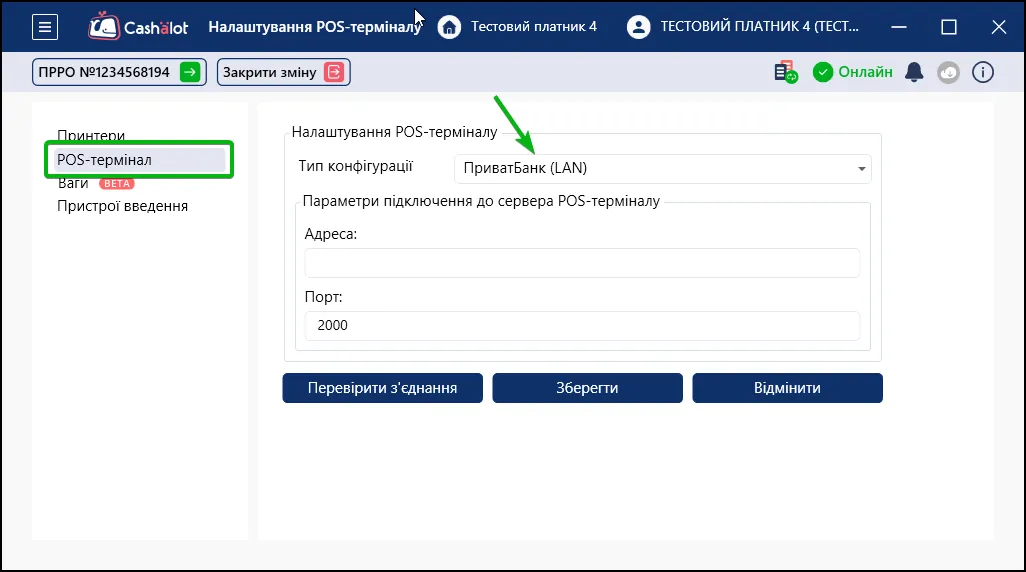Click Перевірити з'єднання button
This screenshot has height=572, width=1026.
[x=382, y=388]
